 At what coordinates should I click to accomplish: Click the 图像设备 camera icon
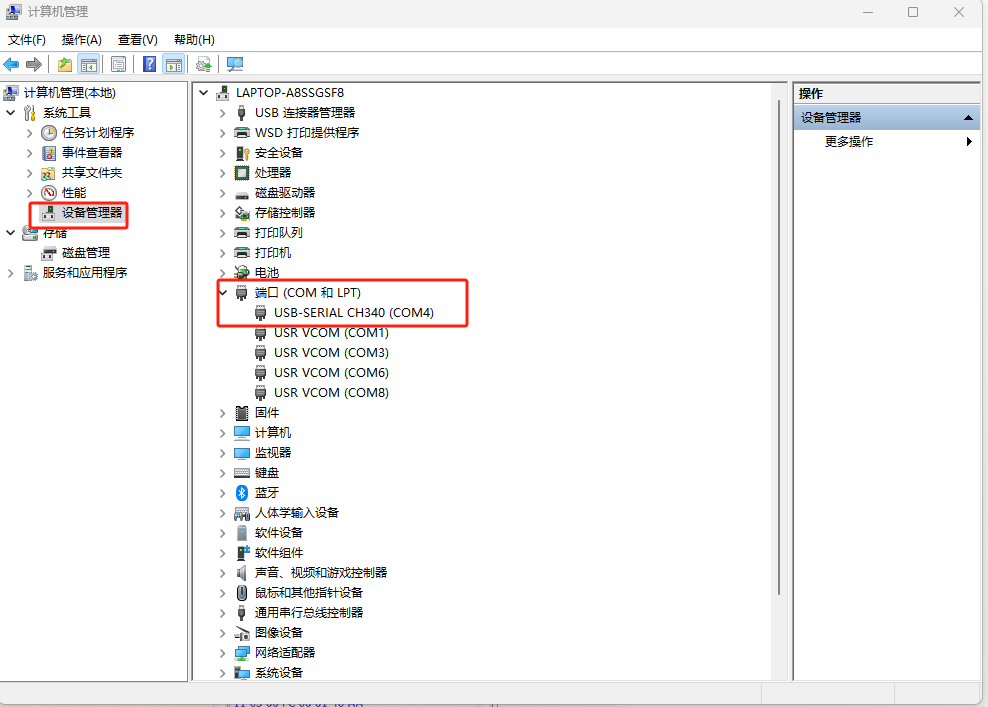click(x=242, y=633)
